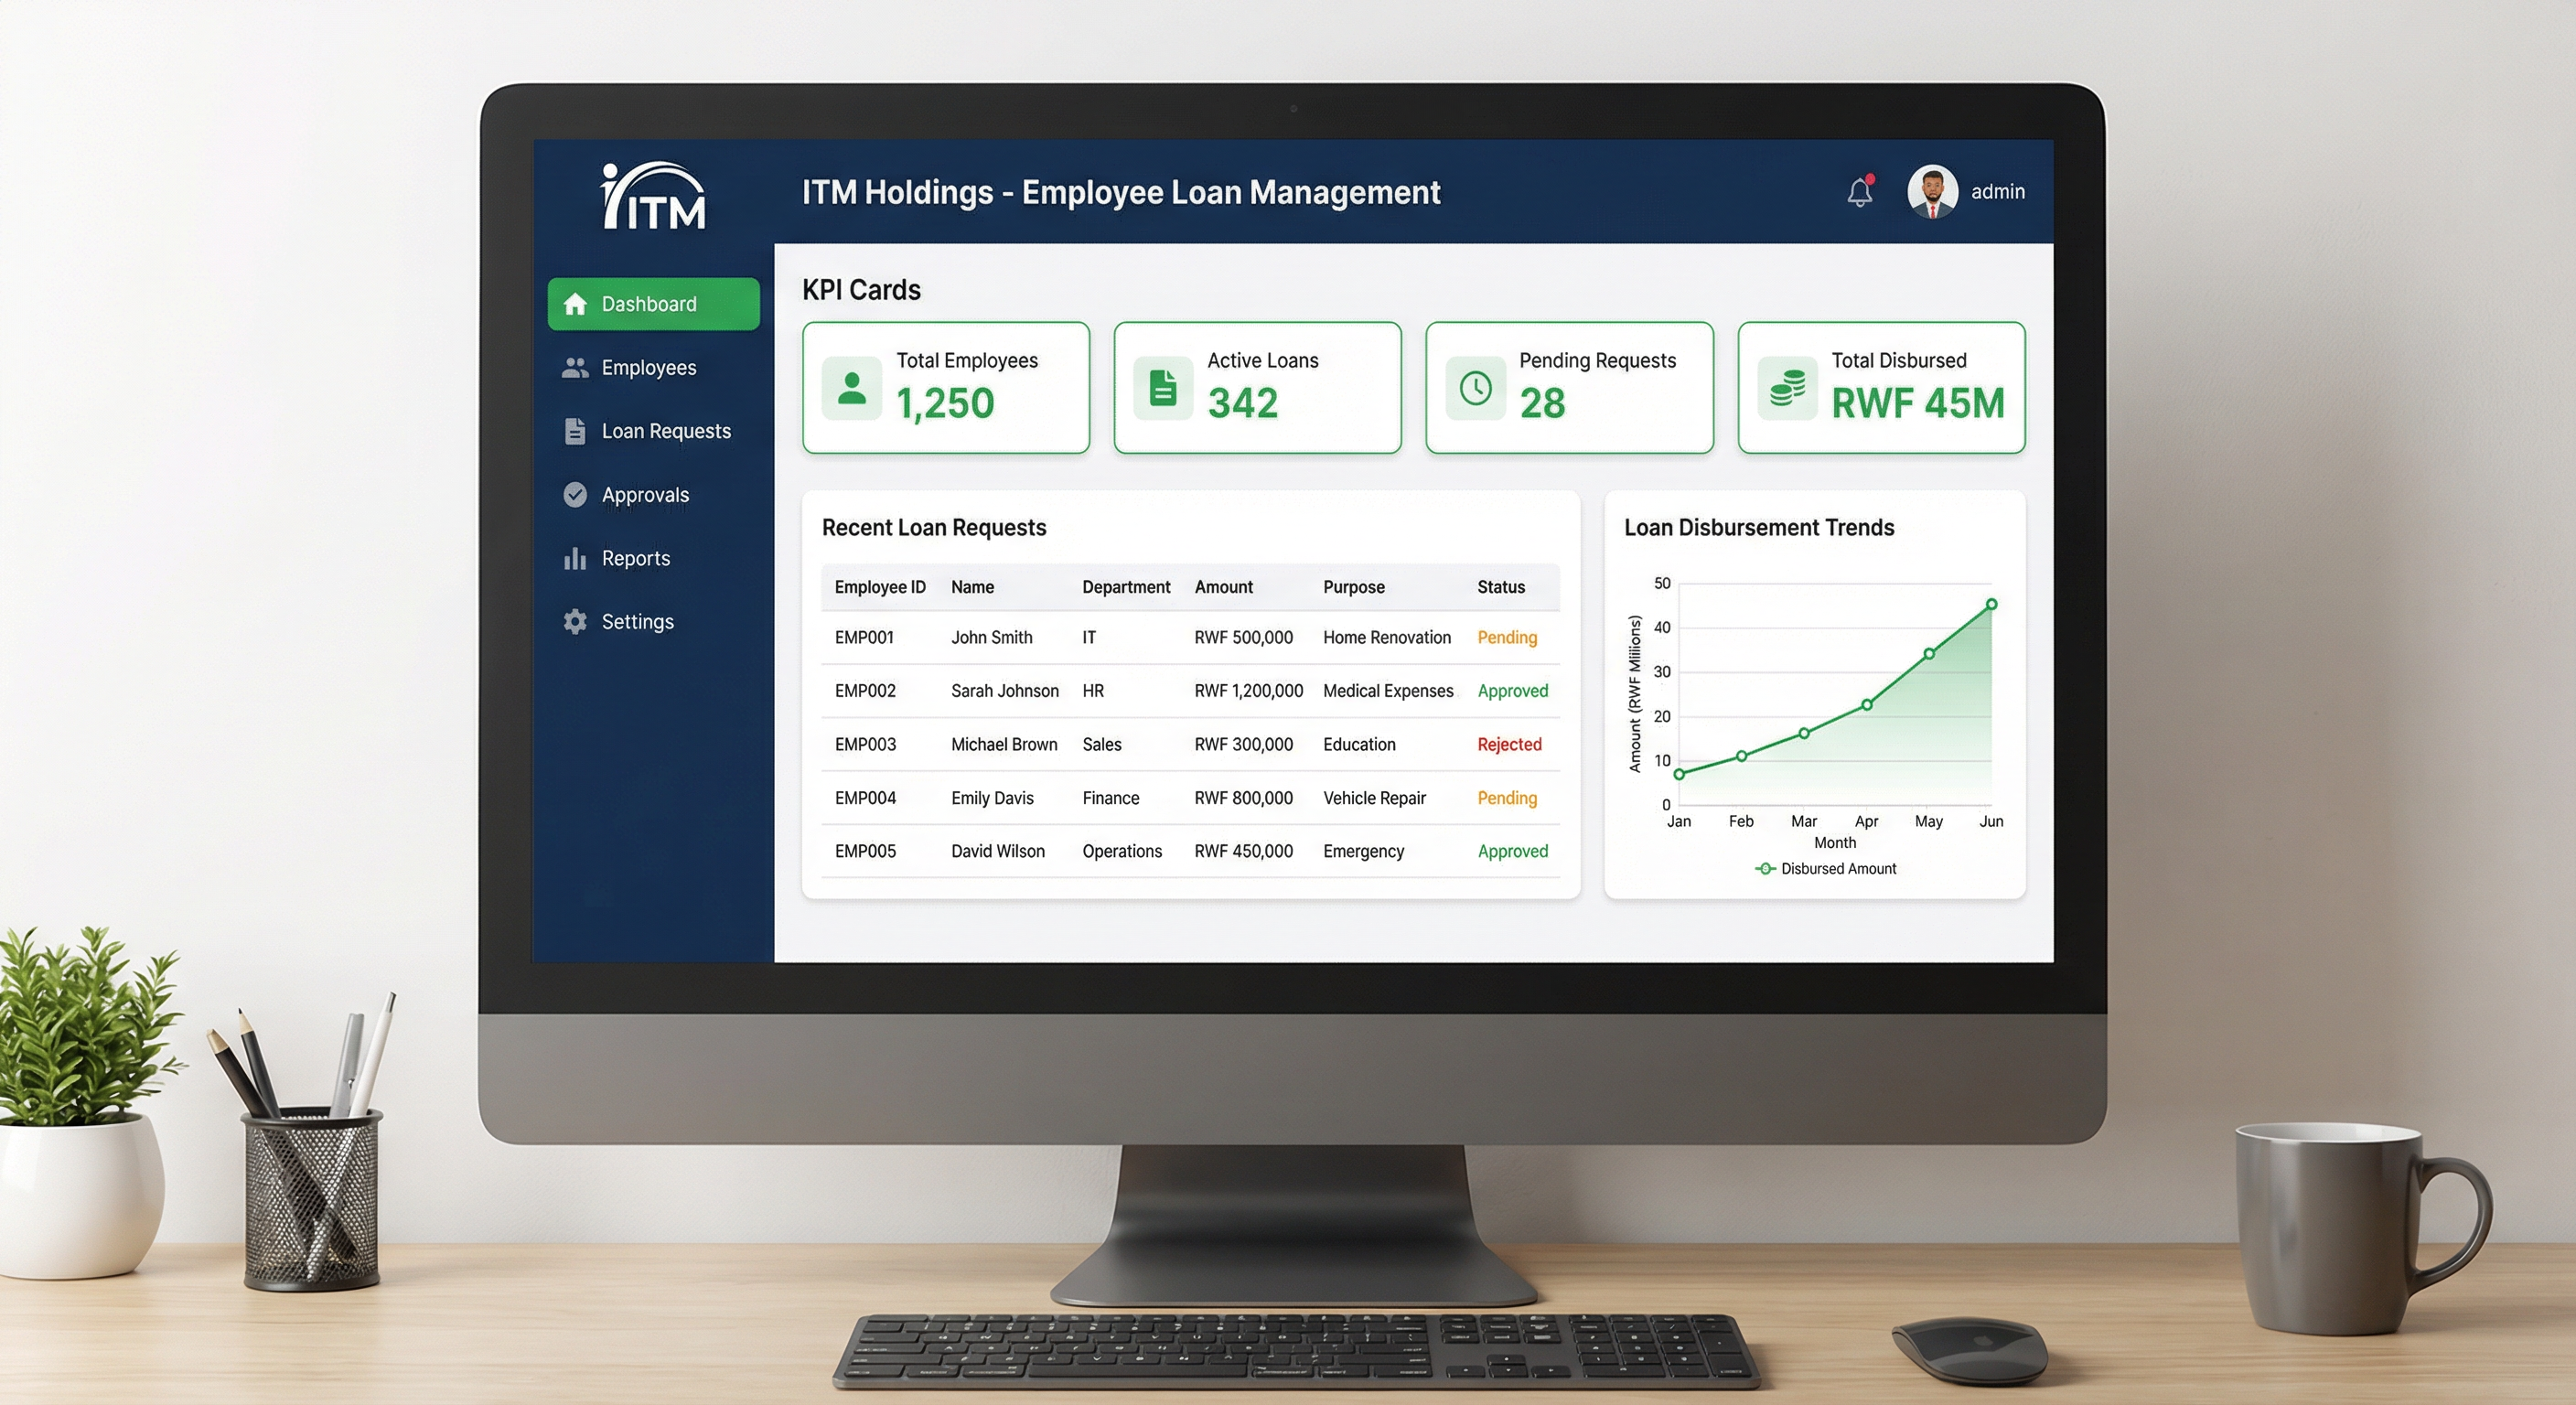Open the Employees sidebar section
This screenshot has height=1405, width=2576.
pyautogui.click(x=648, y=368)
